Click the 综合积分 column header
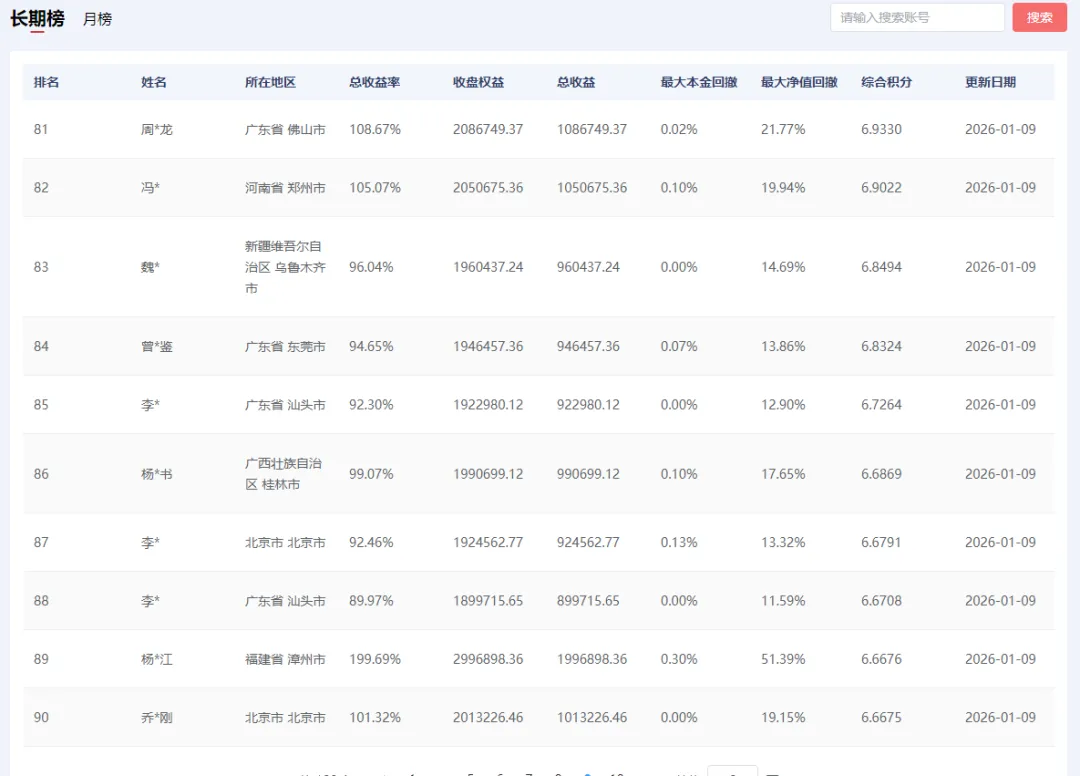 tap(886, 82)
